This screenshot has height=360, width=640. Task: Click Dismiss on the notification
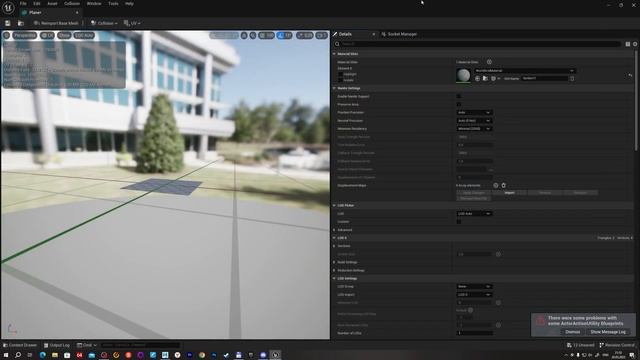(572, 332)
